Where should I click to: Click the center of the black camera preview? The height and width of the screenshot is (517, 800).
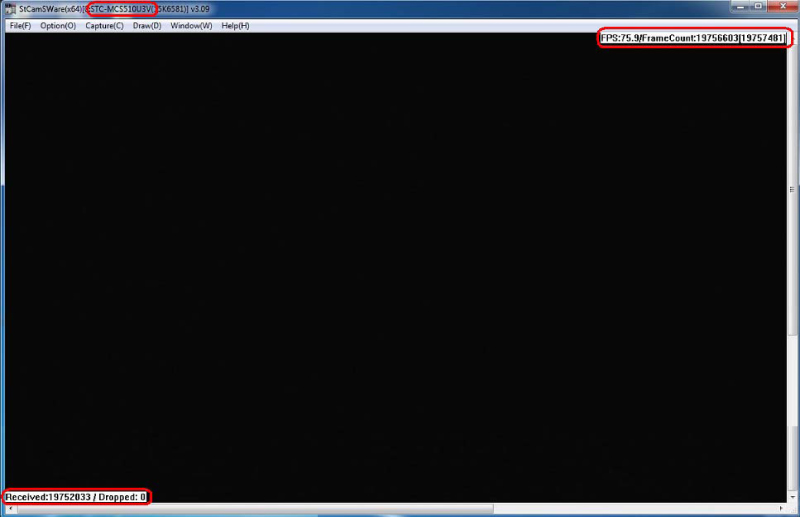tap(395, 267)
